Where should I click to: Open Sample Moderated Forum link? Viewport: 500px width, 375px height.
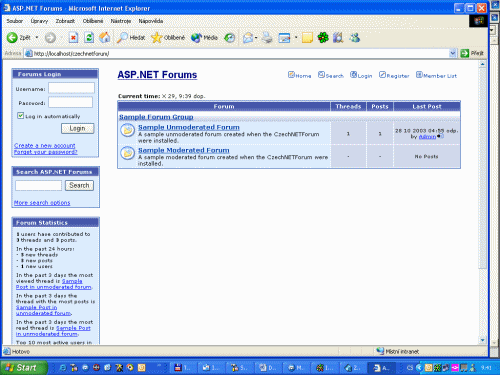(184, 150)
